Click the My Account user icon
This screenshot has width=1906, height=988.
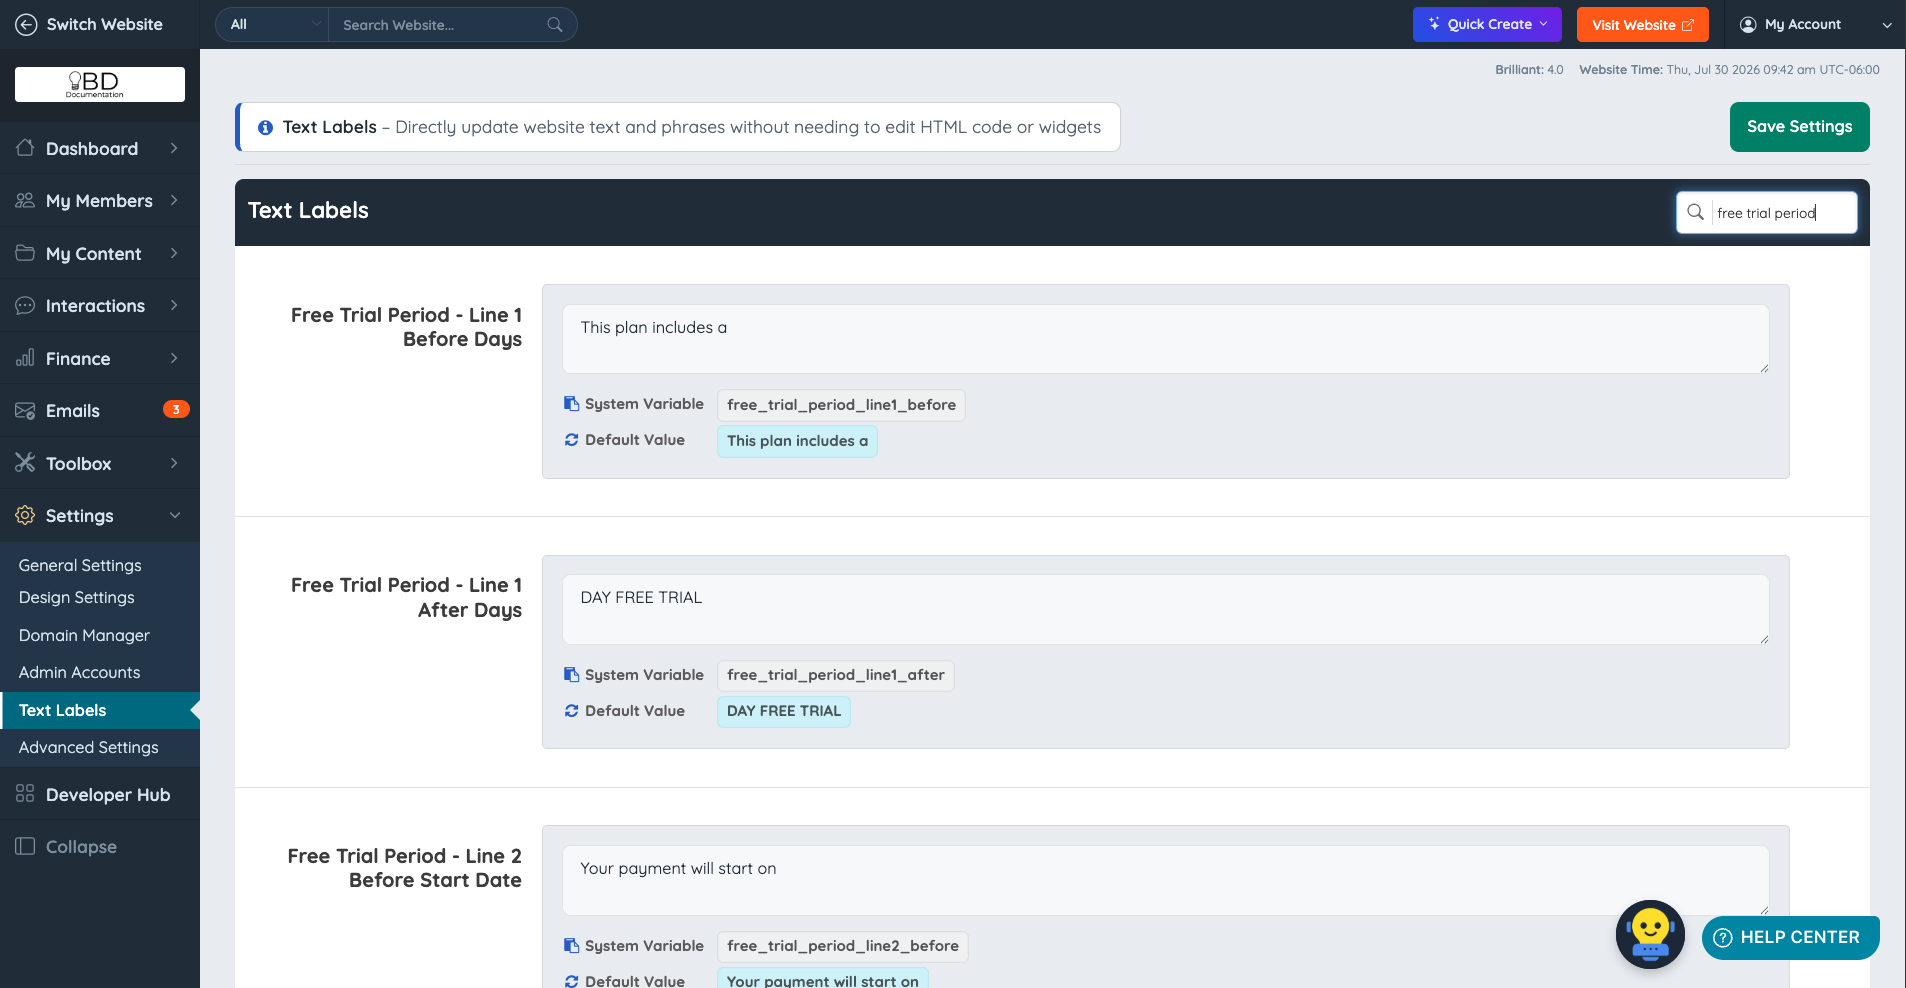[1748, 24]
